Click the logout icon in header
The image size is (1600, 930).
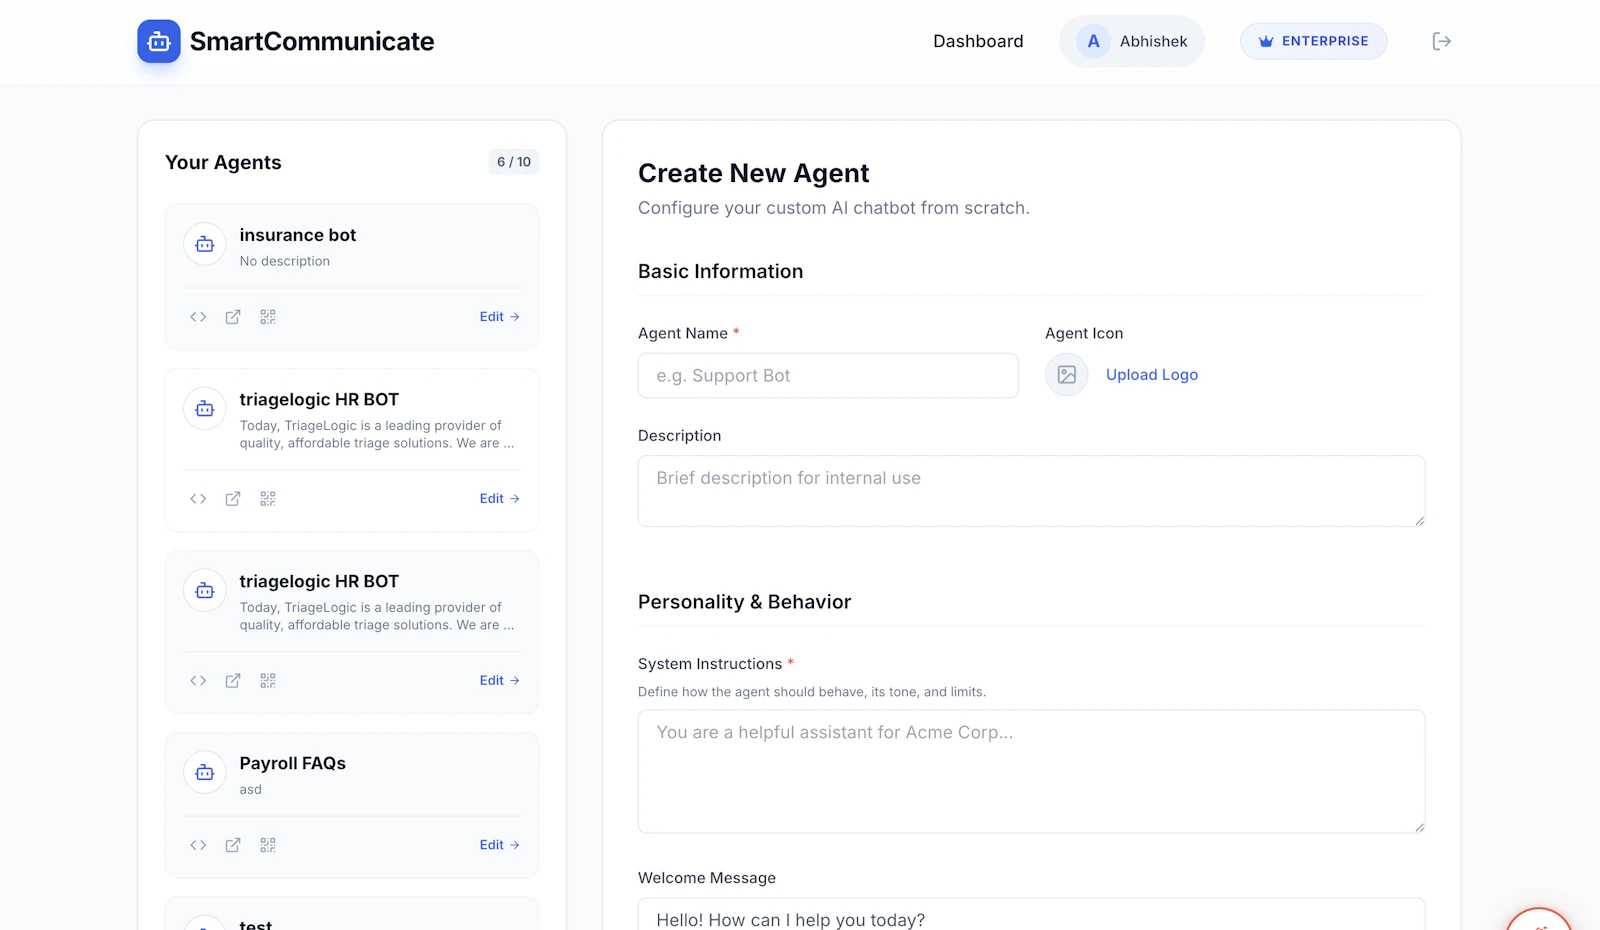(1441, 41)
